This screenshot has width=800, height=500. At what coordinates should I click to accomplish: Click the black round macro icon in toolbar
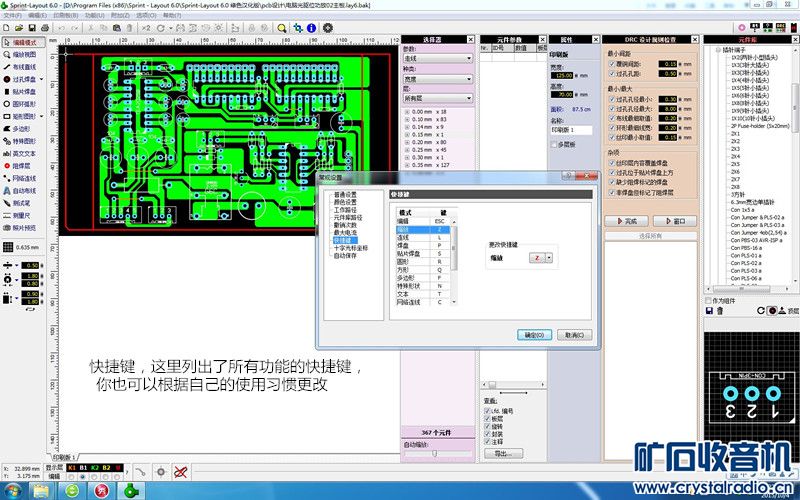(328, 28)
